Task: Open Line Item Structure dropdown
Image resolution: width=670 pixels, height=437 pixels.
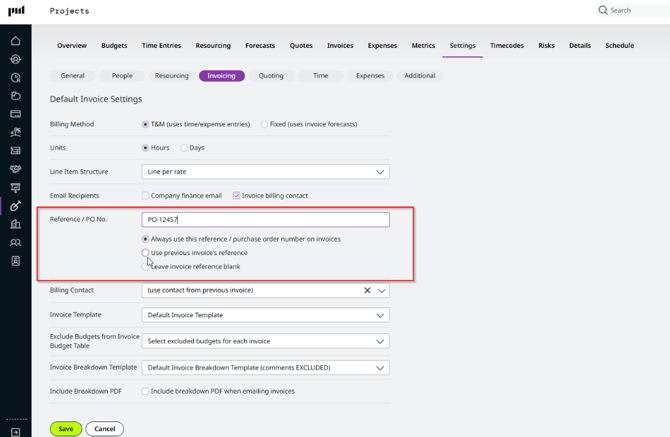Action: pyautogui.click(x=265, y=172)
